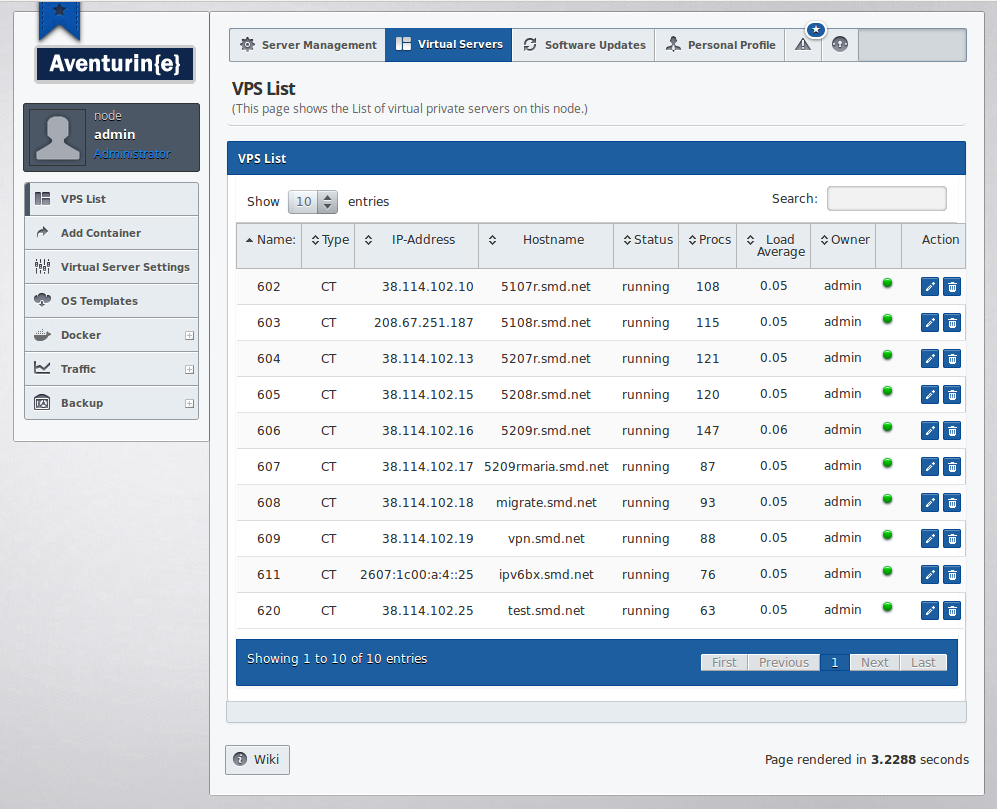Click the round logout icon in top bar
Viewport: 997px width, 809px height.
click(840, 45)
